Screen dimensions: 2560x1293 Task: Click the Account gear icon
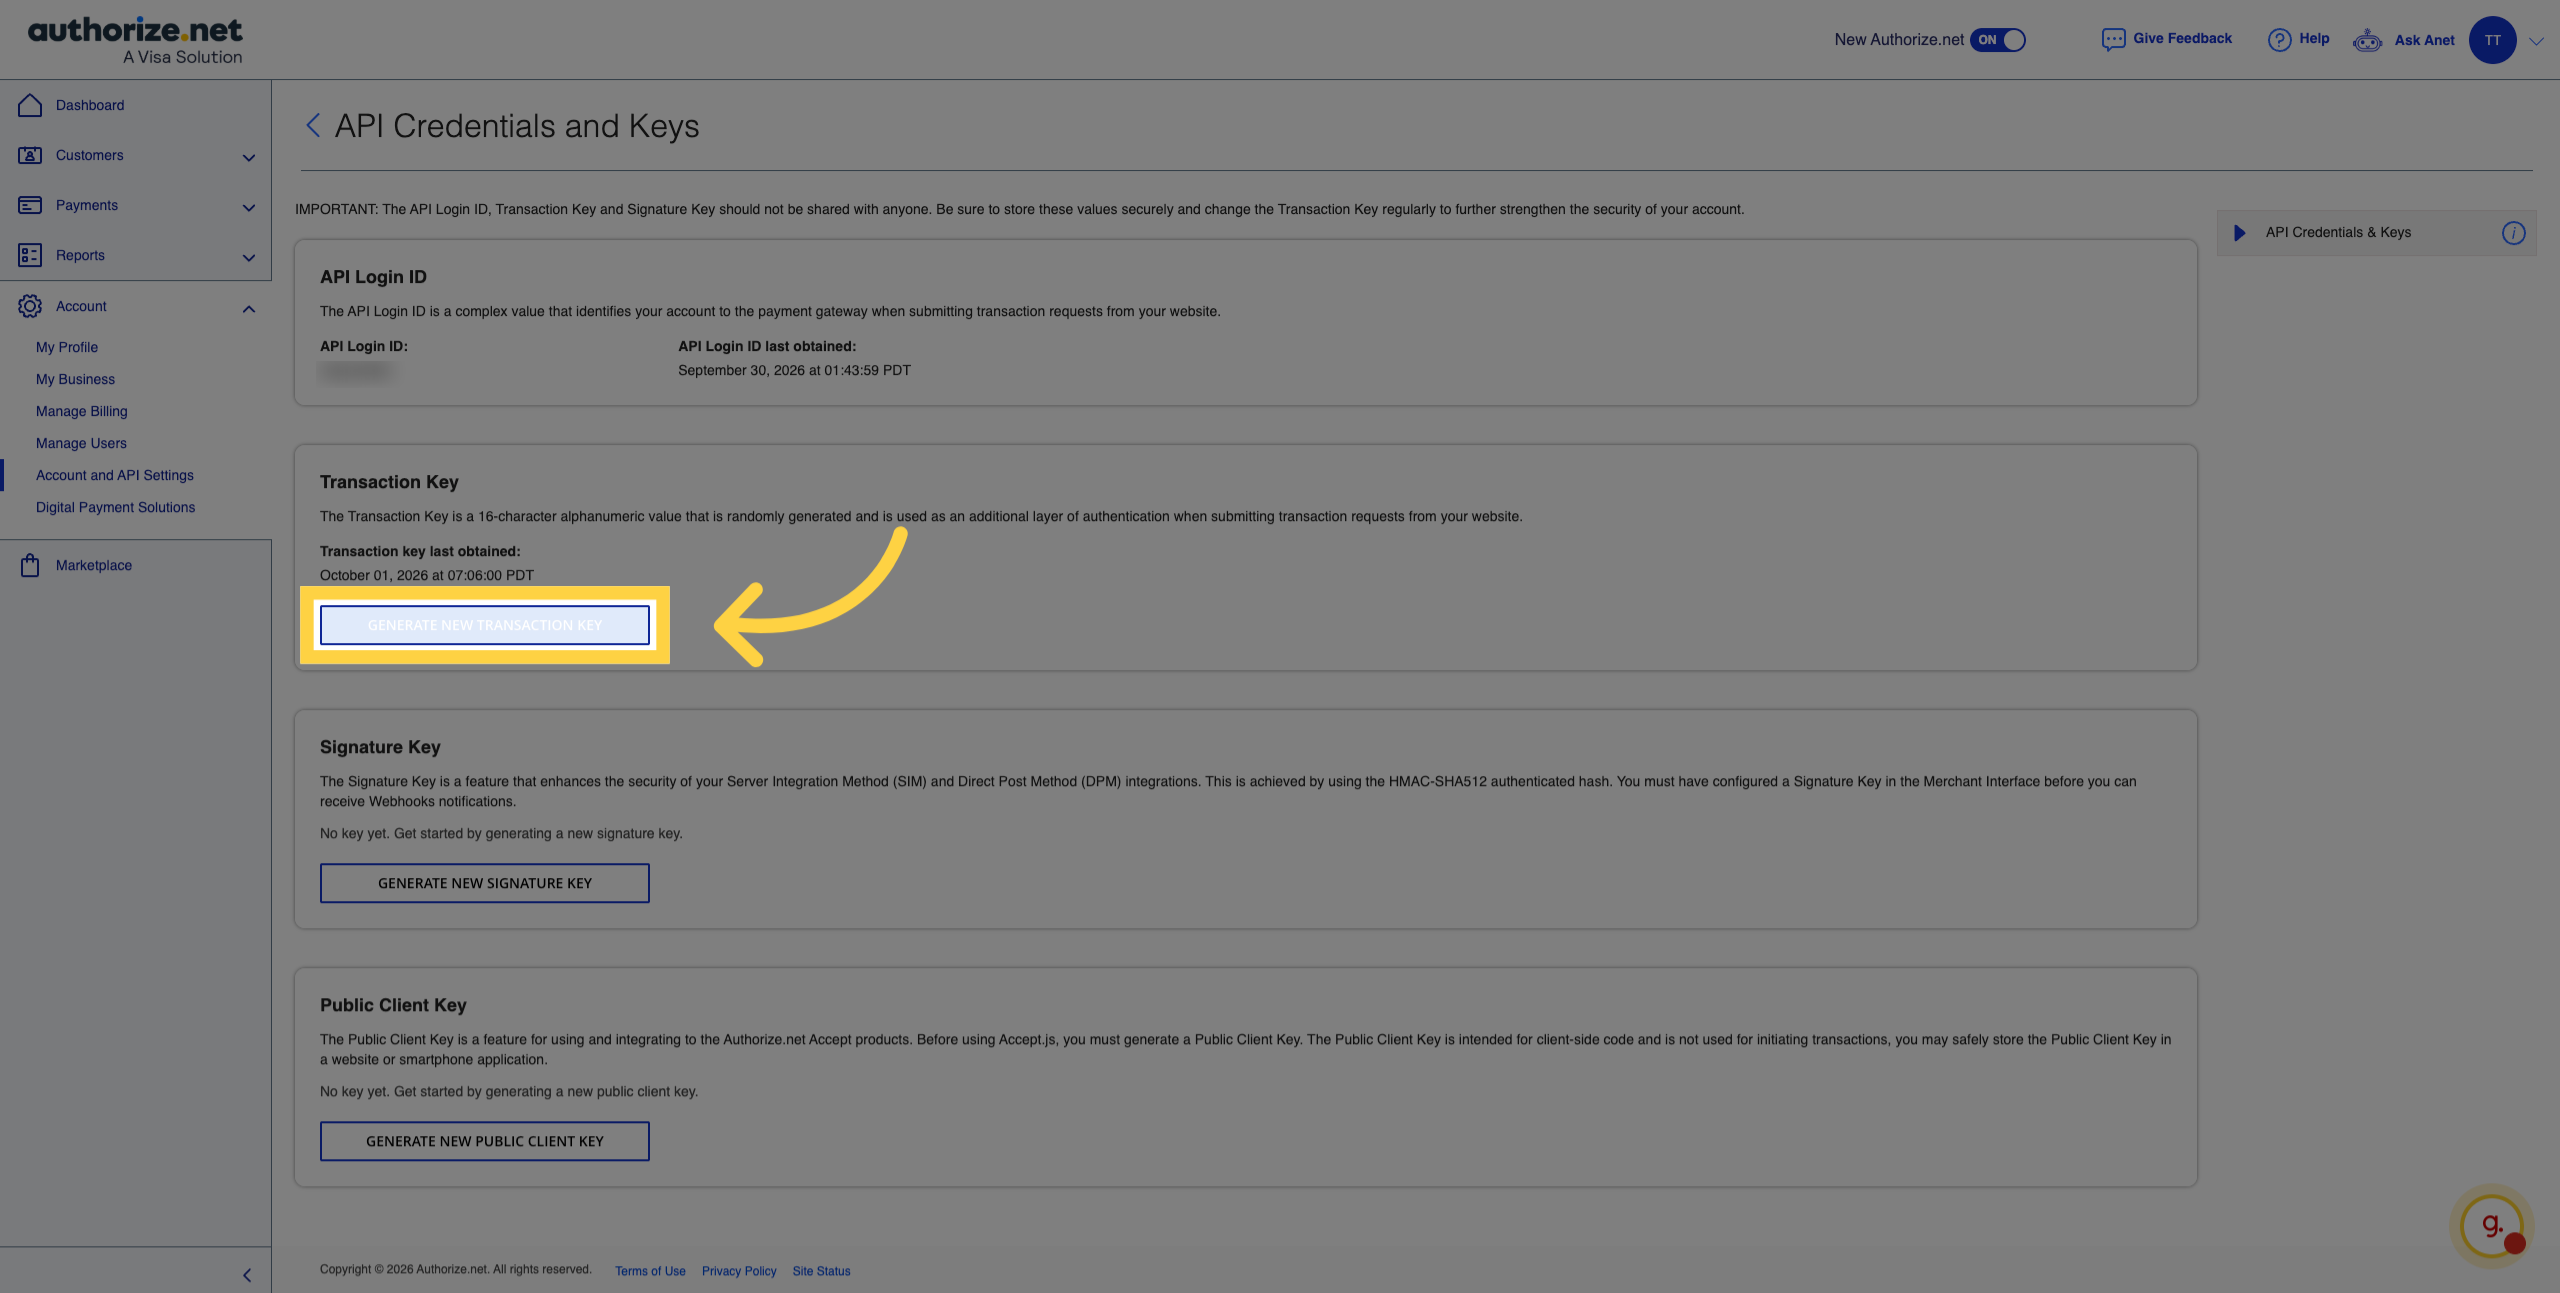point(30,306)
